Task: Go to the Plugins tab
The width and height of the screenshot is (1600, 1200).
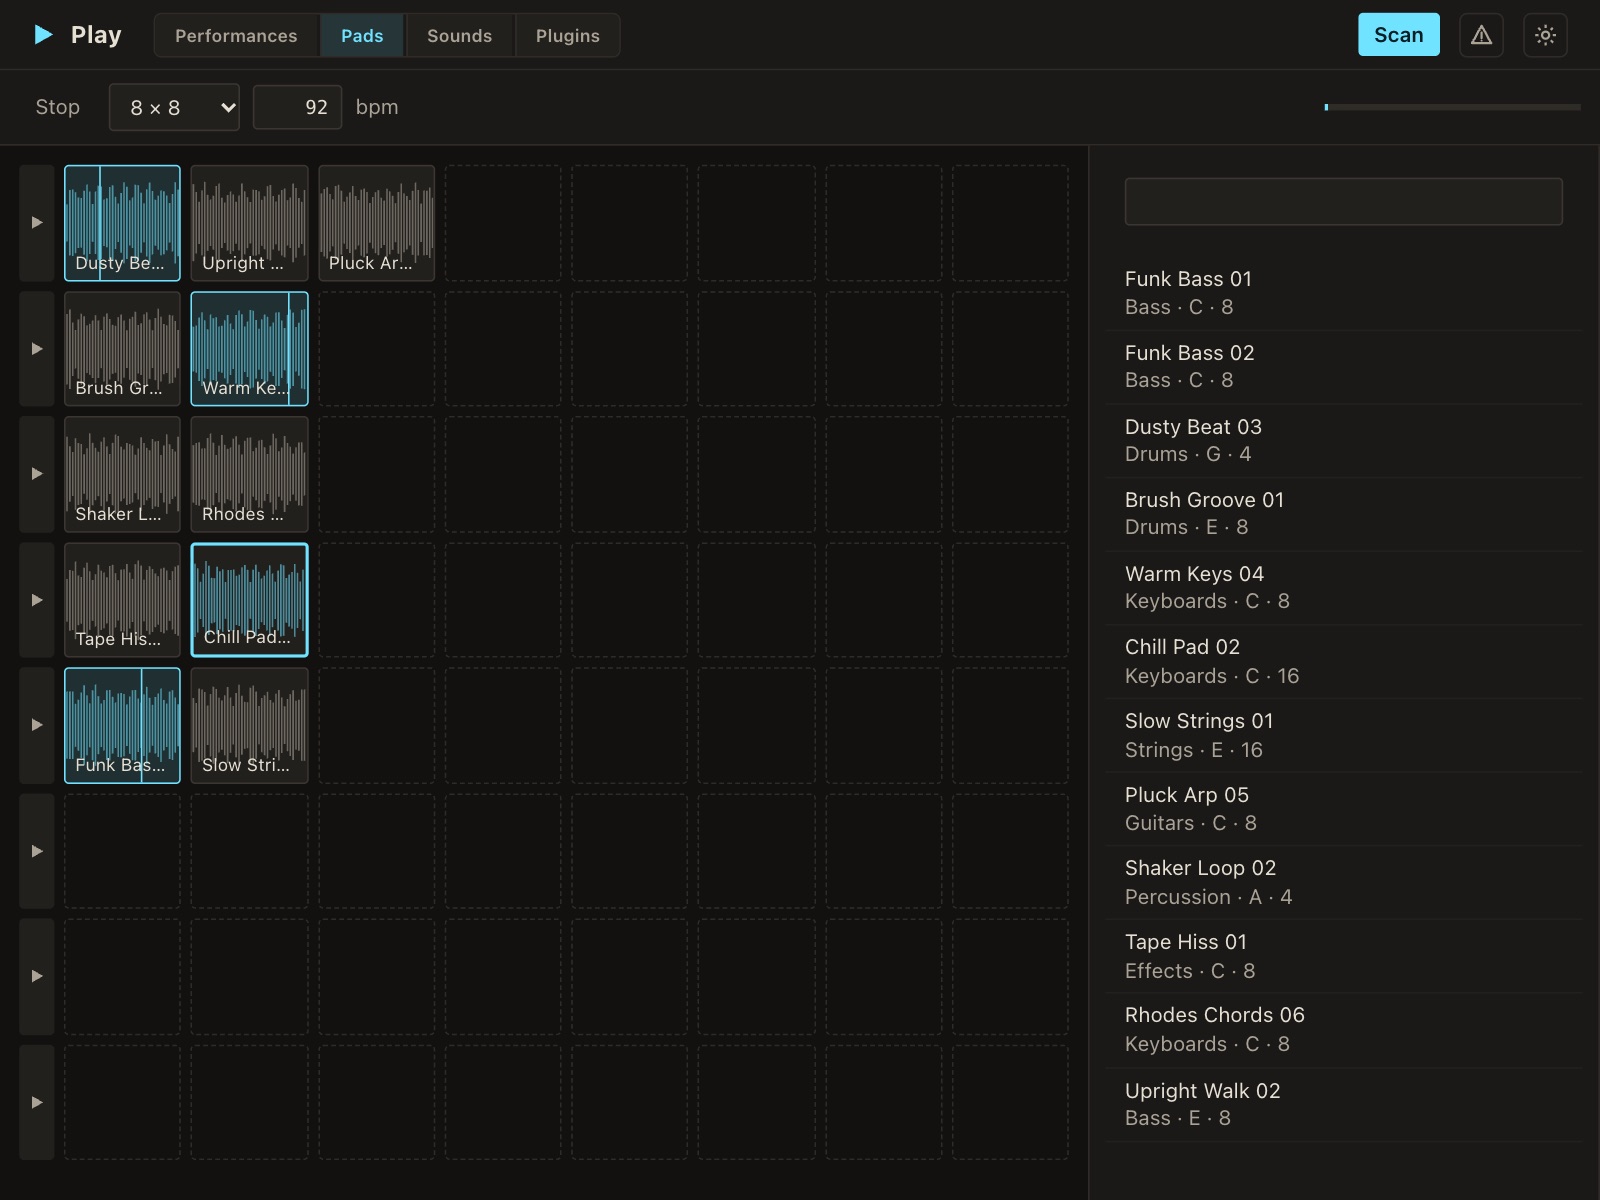Action: (567, 35)
